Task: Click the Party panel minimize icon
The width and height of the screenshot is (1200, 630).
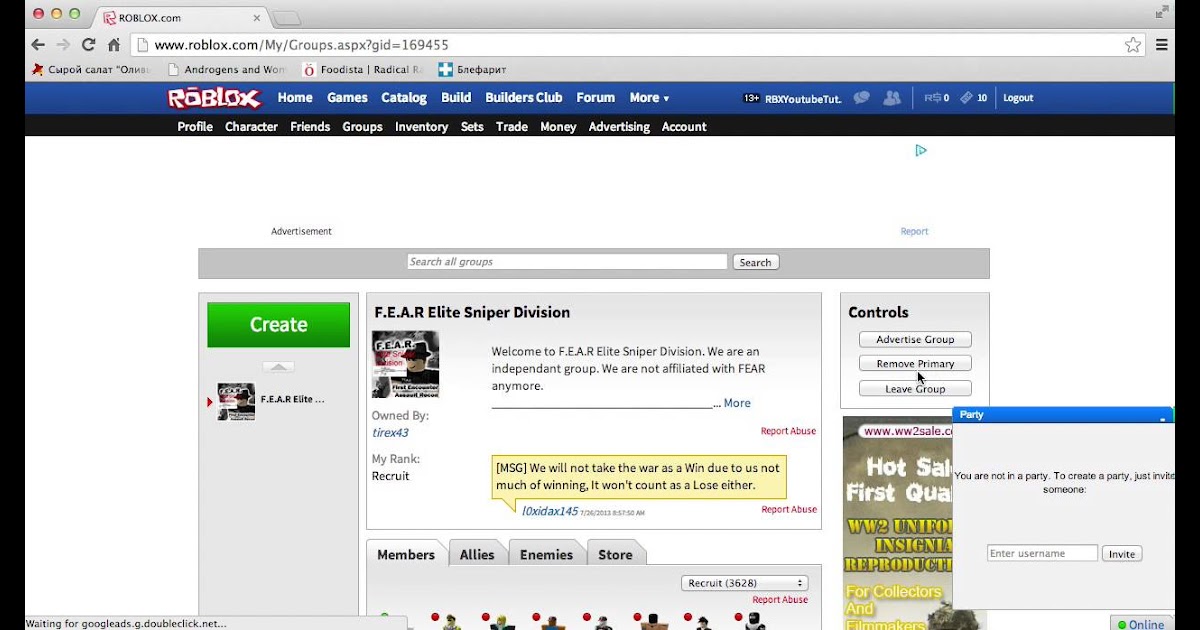Action: click(x=1163, y=416)
